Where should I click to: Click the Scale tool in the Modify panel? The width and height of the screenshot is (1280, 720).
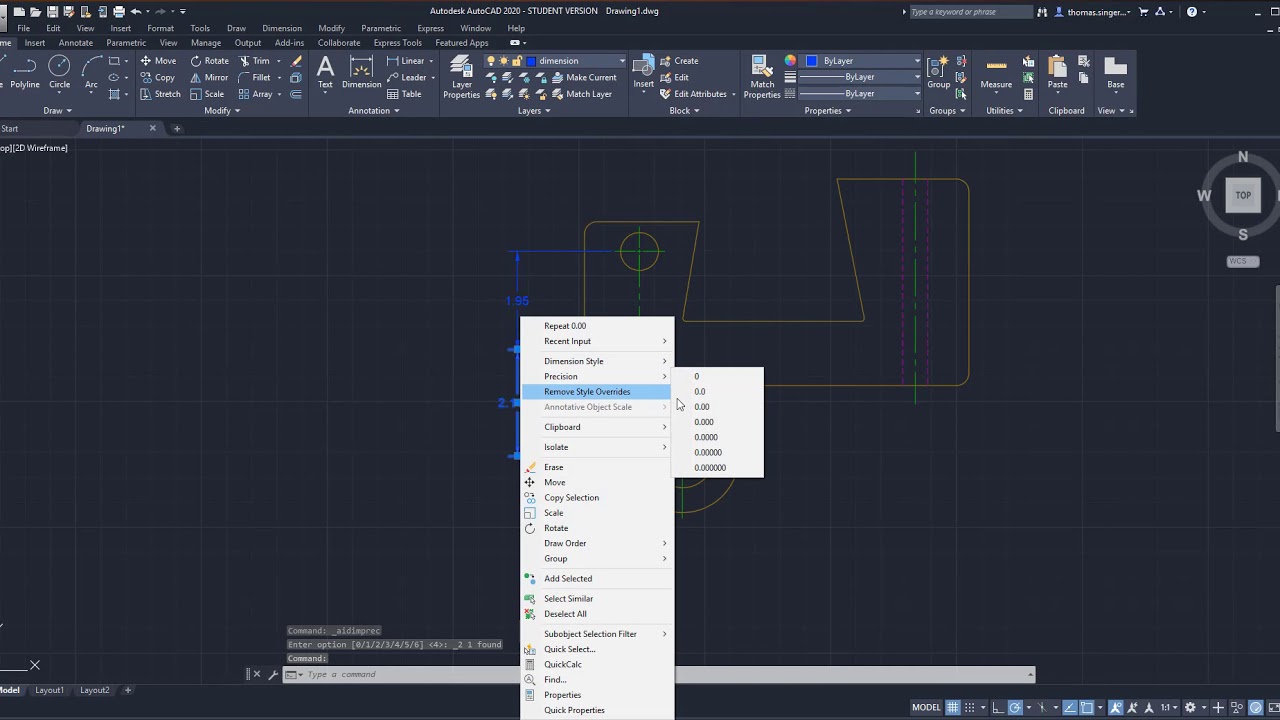(208, 94)
